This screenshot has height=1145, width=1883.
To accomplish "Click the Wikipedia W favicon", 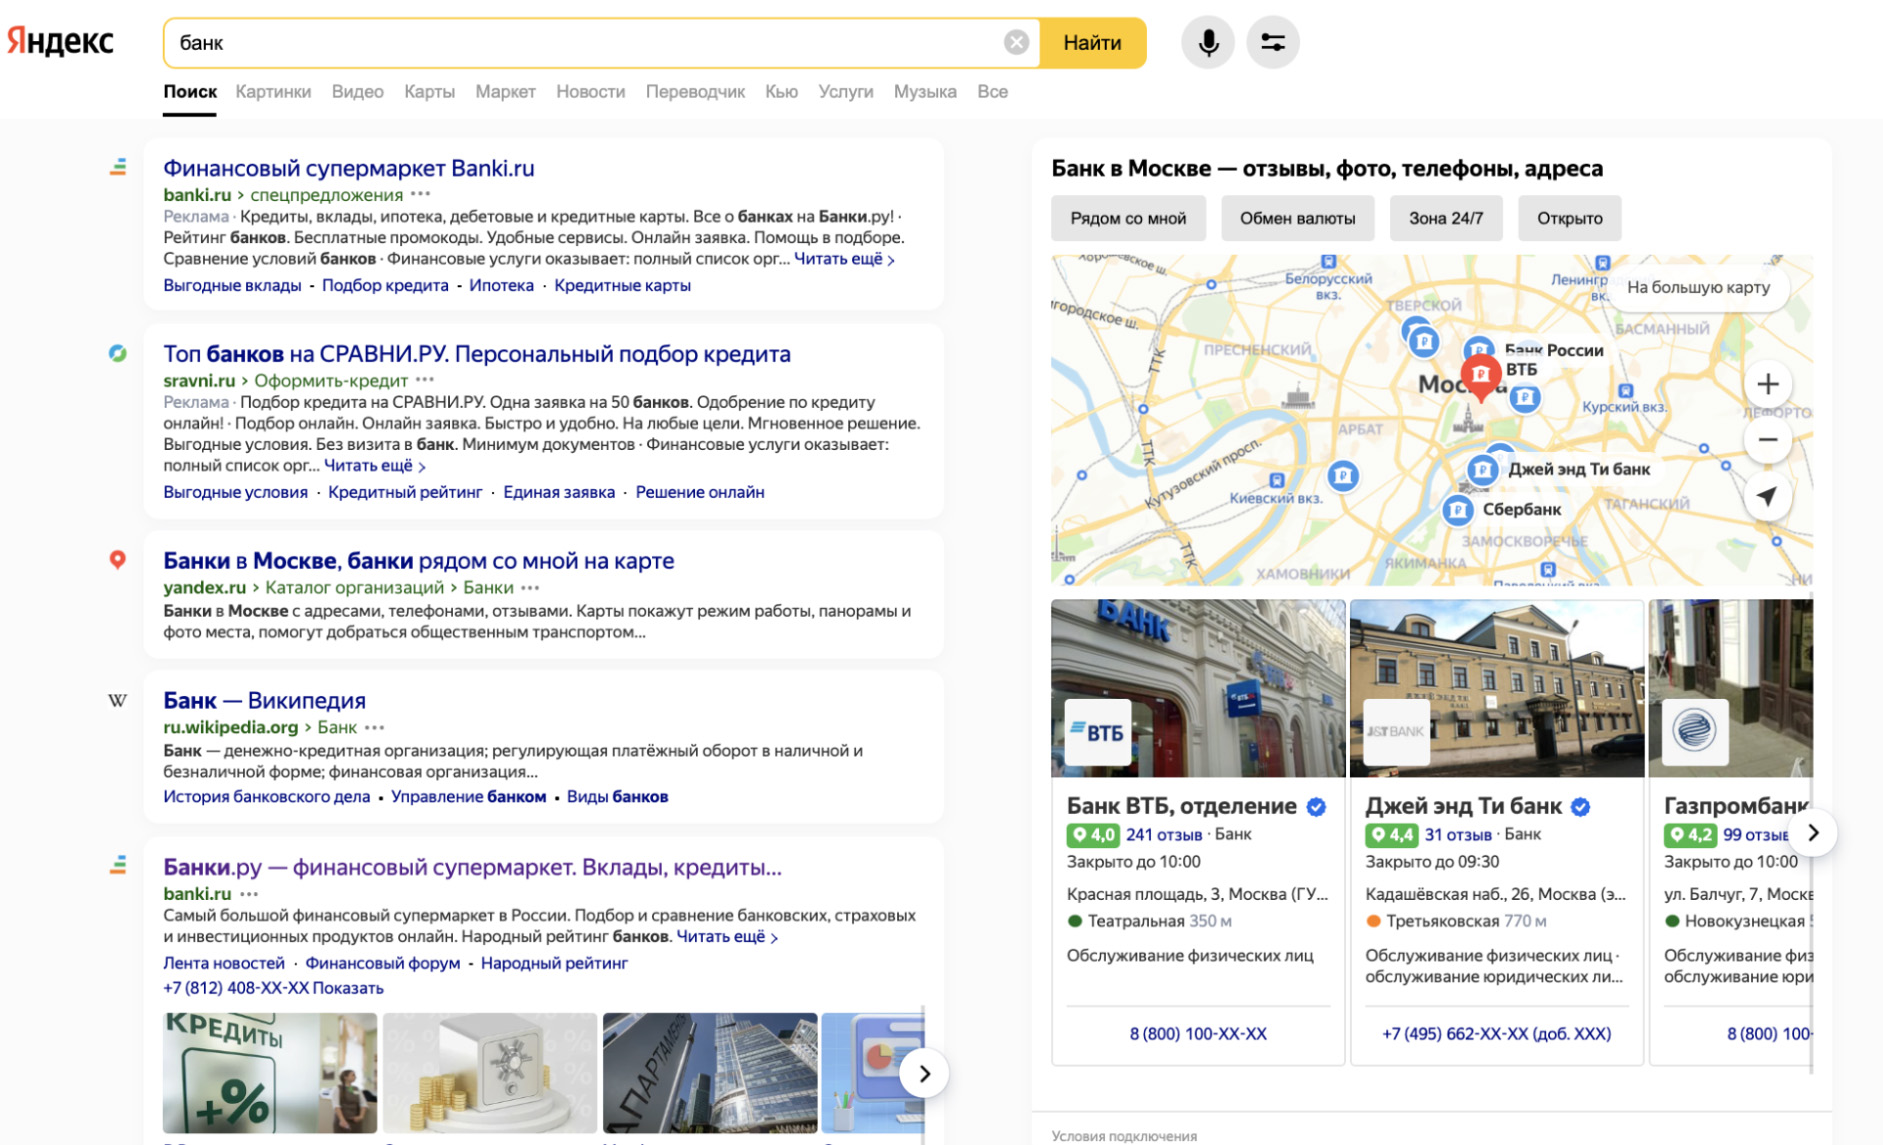I will [118, 700].
